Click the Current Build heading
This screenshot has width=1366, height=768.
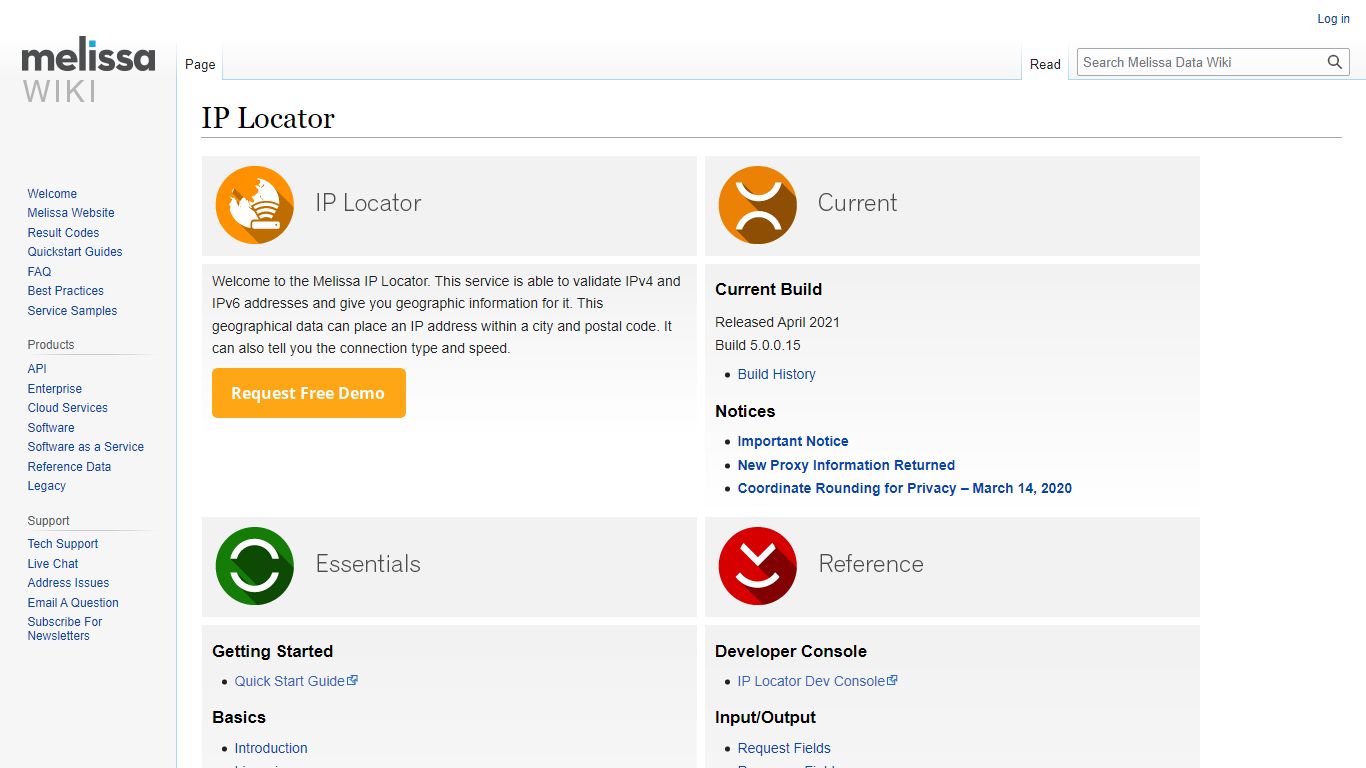pos(768,289)
